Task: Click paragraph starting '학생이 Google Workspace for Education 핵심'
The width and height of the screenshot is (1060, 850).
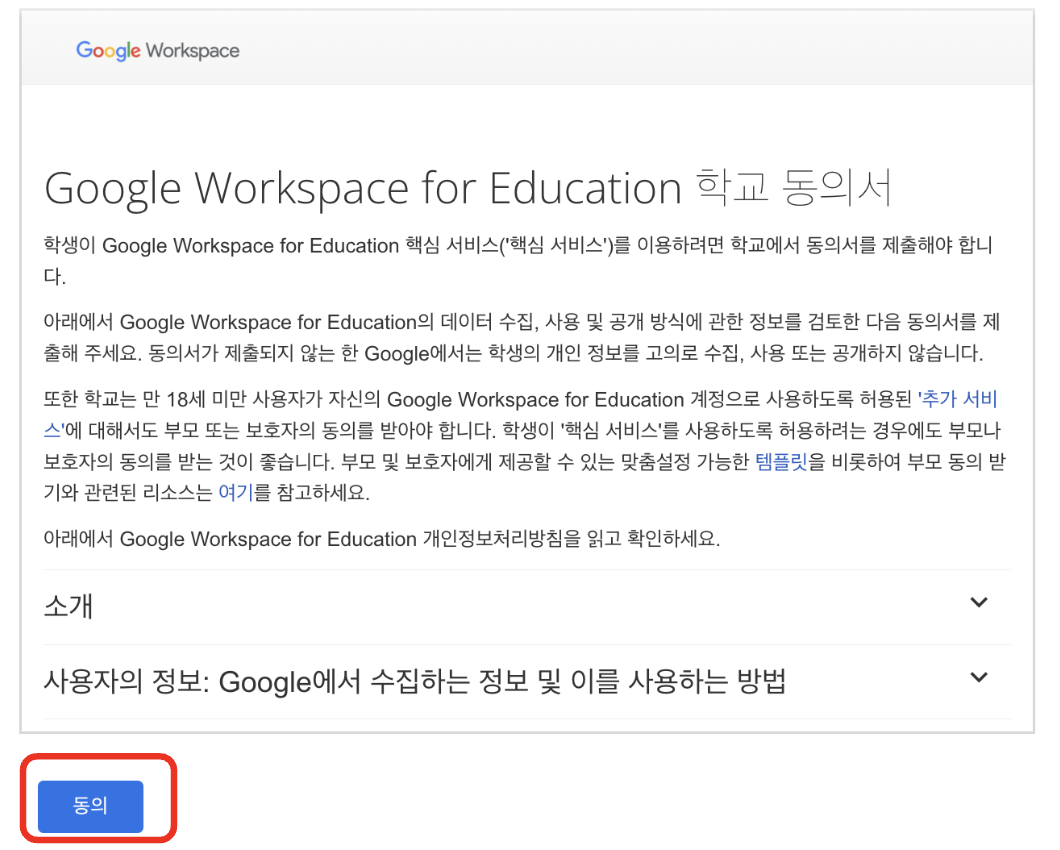Action: 518,260
